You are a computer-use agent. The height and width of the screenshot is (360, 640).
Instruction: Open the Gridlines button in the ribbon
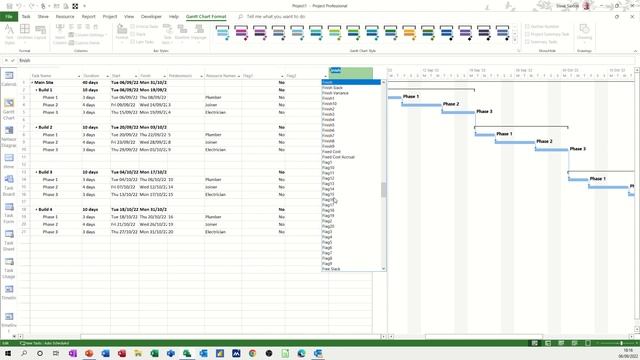(24, 32)
